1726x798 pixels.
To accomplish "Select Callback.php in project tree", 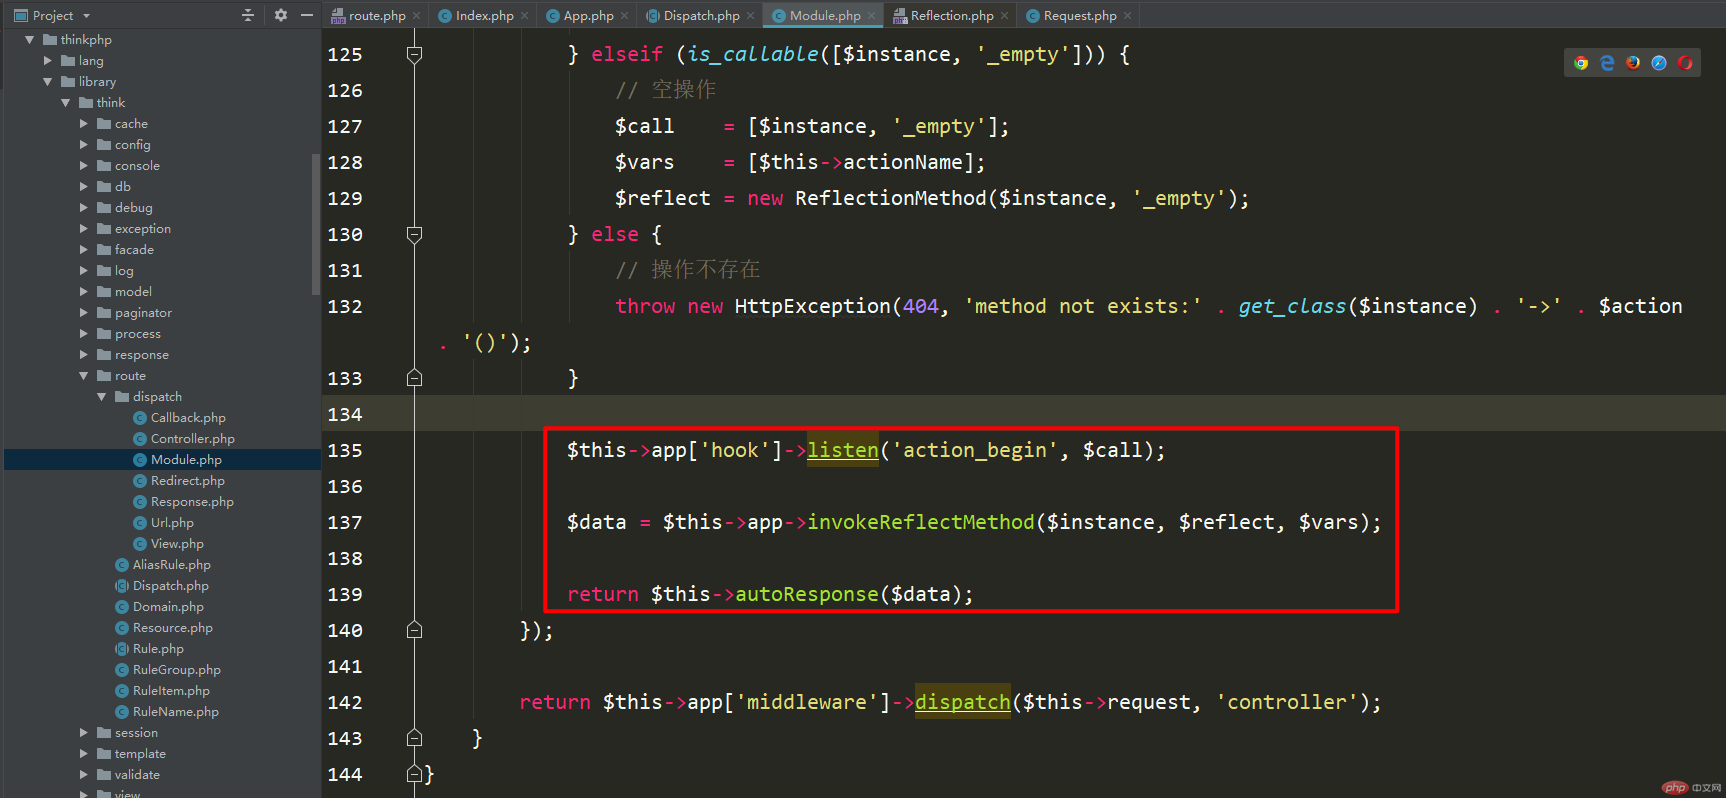I will pyautogui.click(x=188, y=418).
